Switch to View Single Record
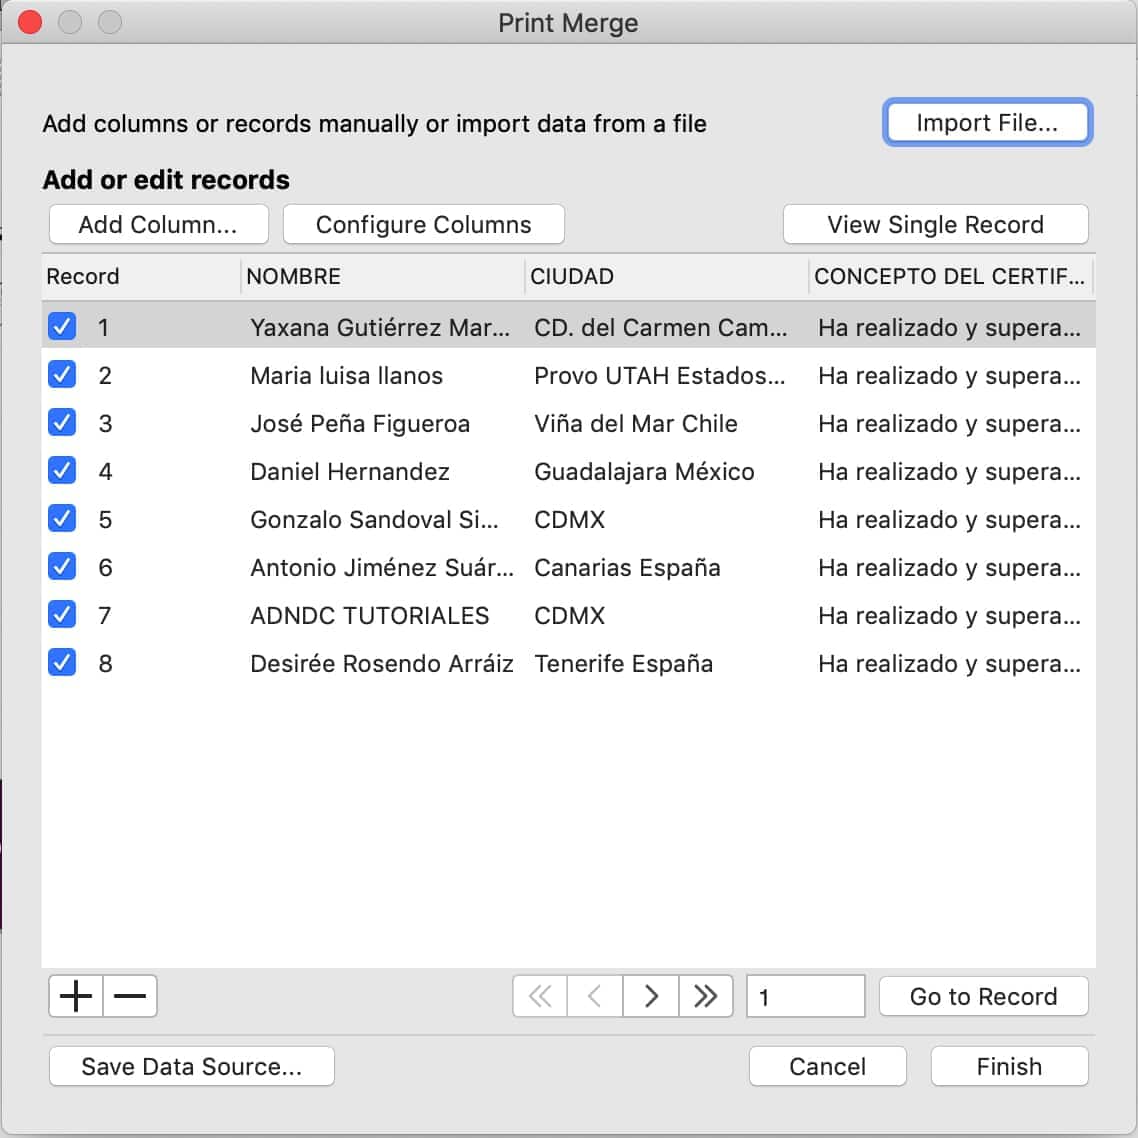 coord(935,224)
